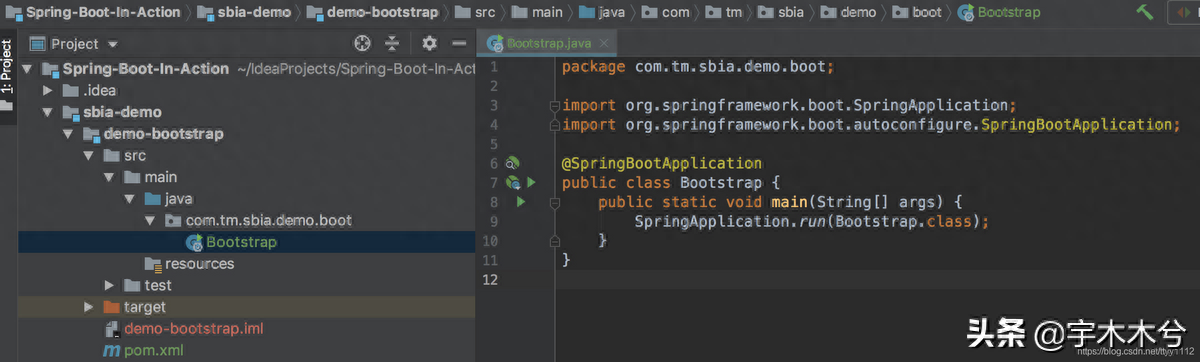The image size is (1200, 362).
Task: Click run arrow beside main method line
Action: pyautogui.click(x=521, y=202)
